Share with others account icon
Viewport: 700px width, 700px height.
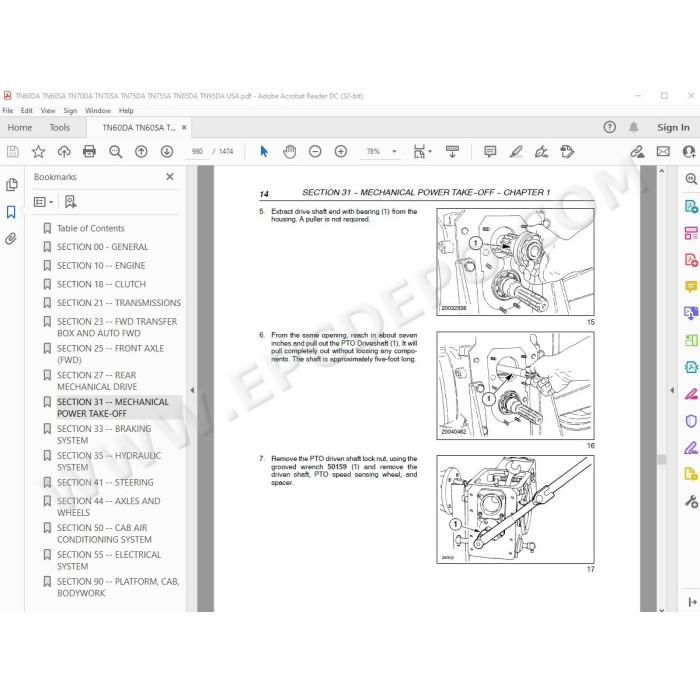click(x=689, y=152)
